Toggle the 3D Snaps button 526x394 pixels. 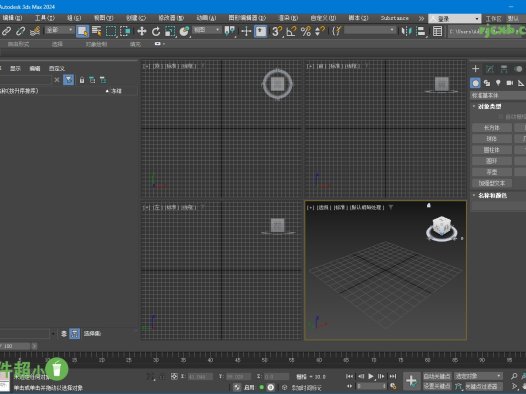click(x=277, y=32)
